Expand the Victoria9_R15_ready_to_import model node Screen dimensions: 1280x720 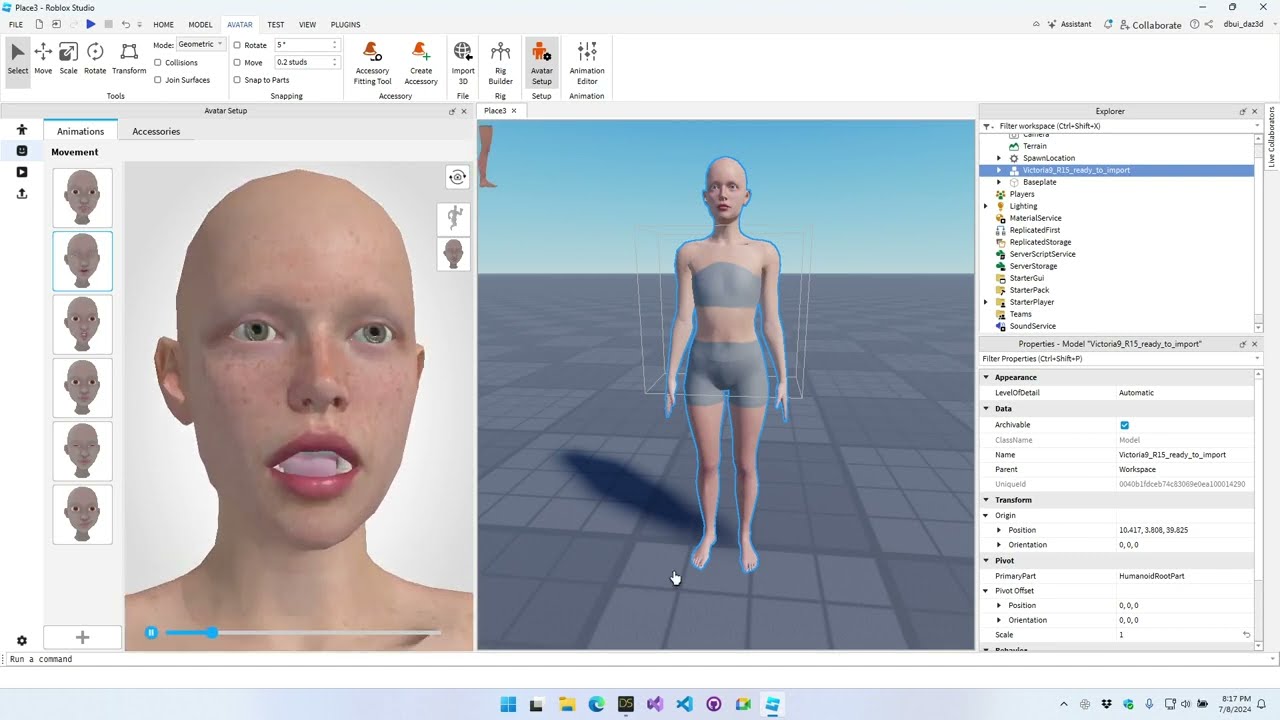click(998, 170)
